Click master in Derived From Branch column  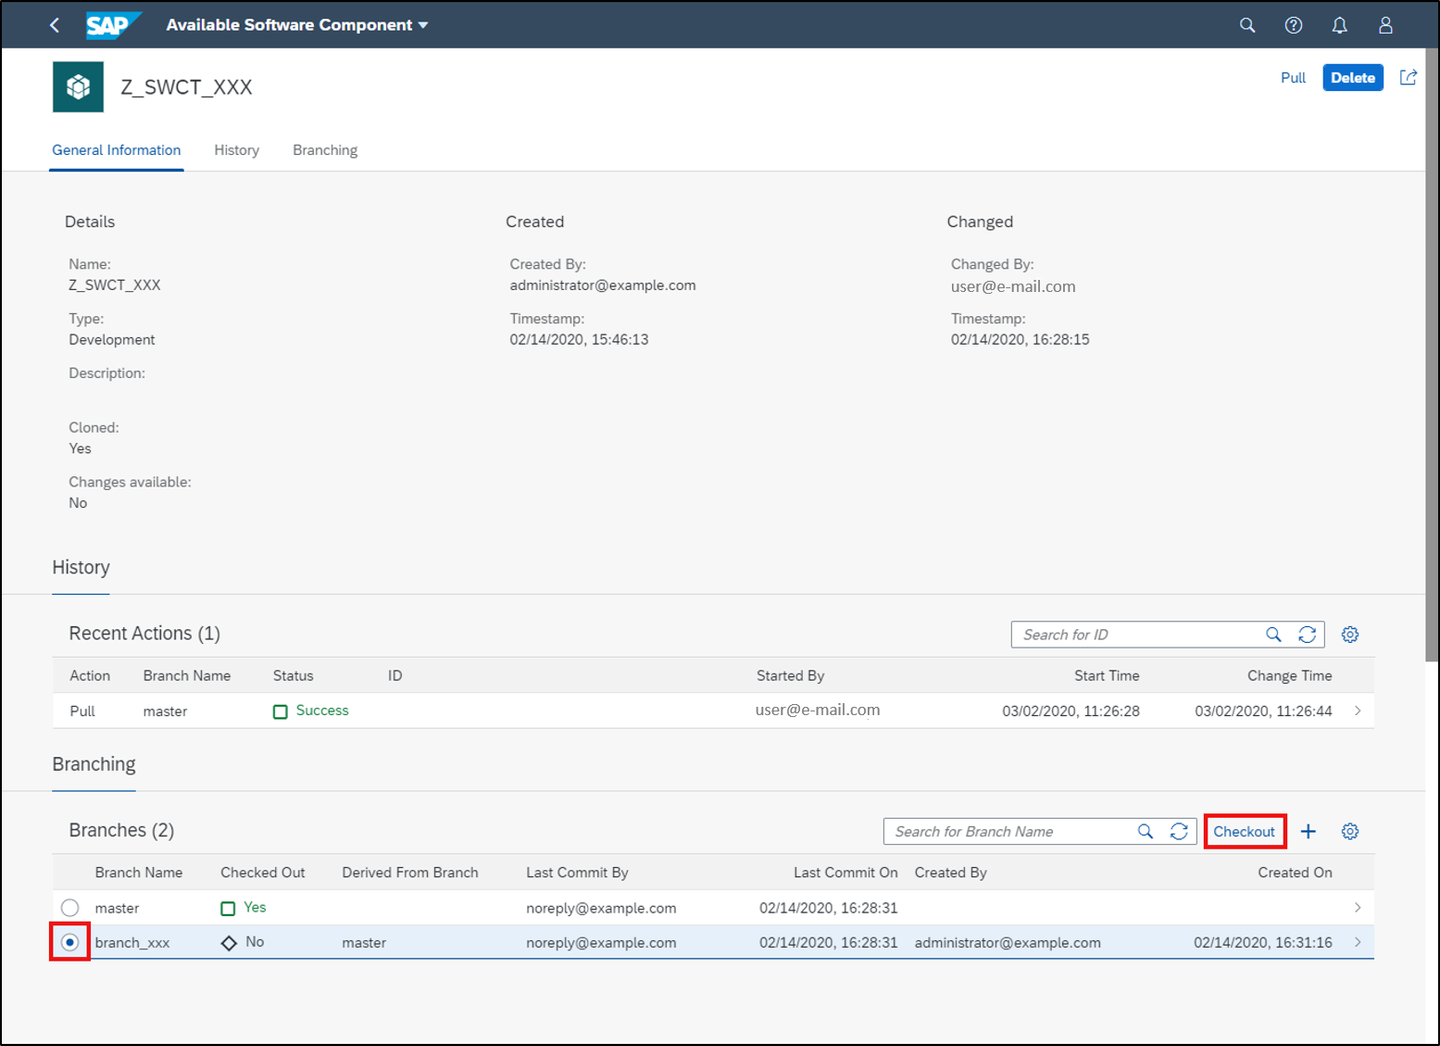364,942
